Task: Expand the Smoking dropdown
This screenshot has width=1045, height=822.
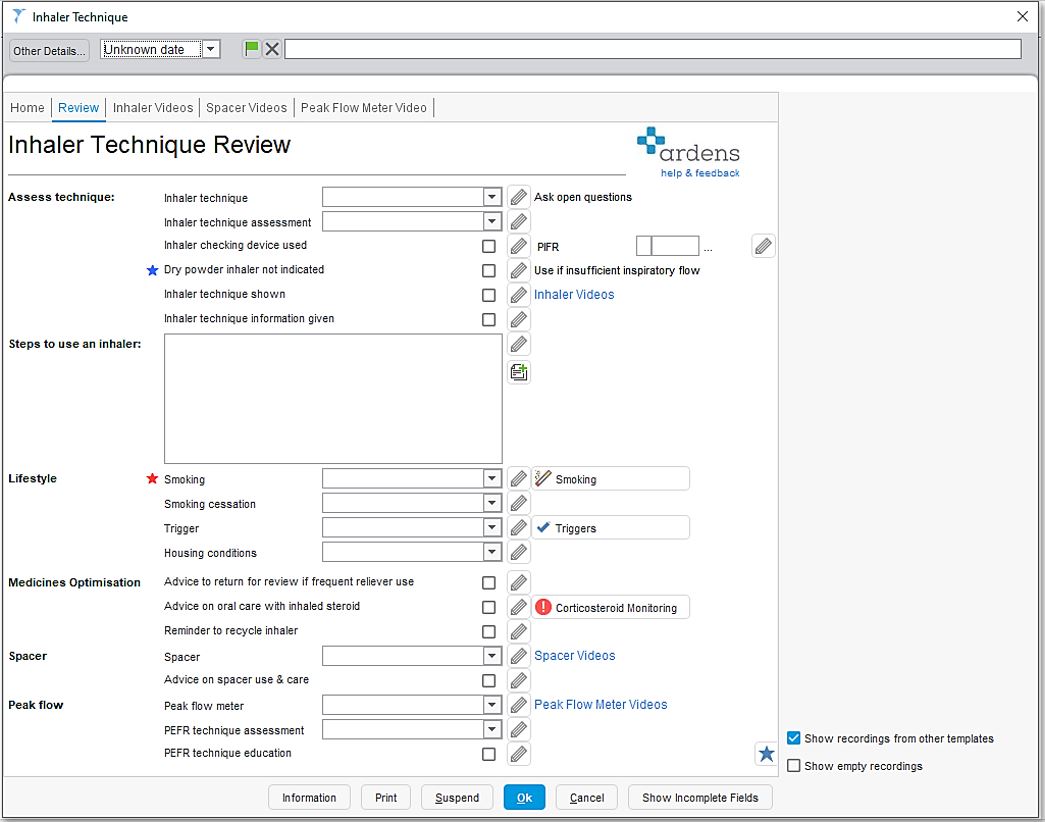Action: 491,478
